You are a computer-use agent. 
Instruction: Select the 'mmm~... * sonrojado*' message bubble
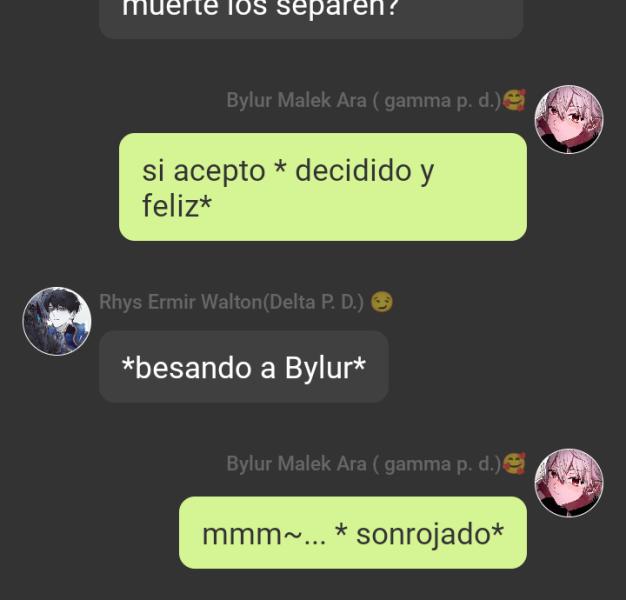353,533
